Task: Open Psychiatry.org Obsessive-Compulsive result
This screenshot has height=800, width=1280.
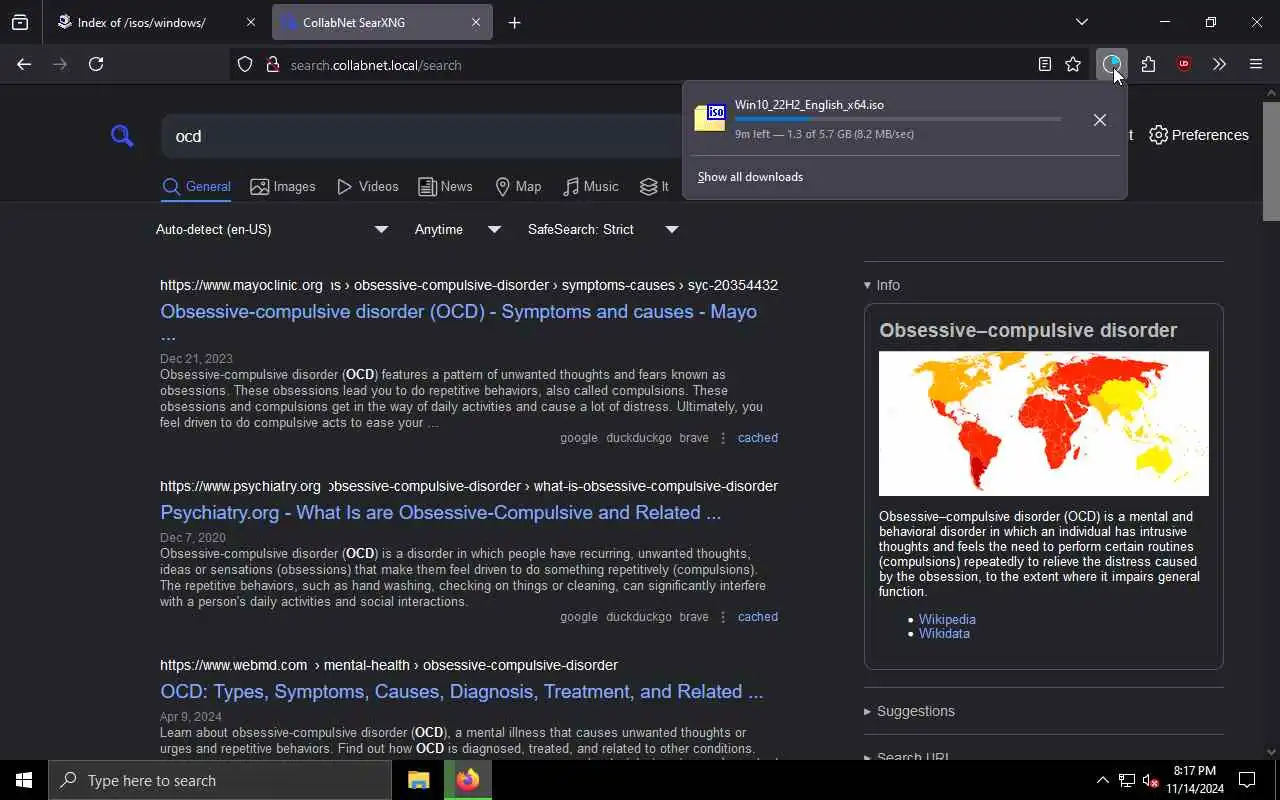Action: [x=440, y=512]
